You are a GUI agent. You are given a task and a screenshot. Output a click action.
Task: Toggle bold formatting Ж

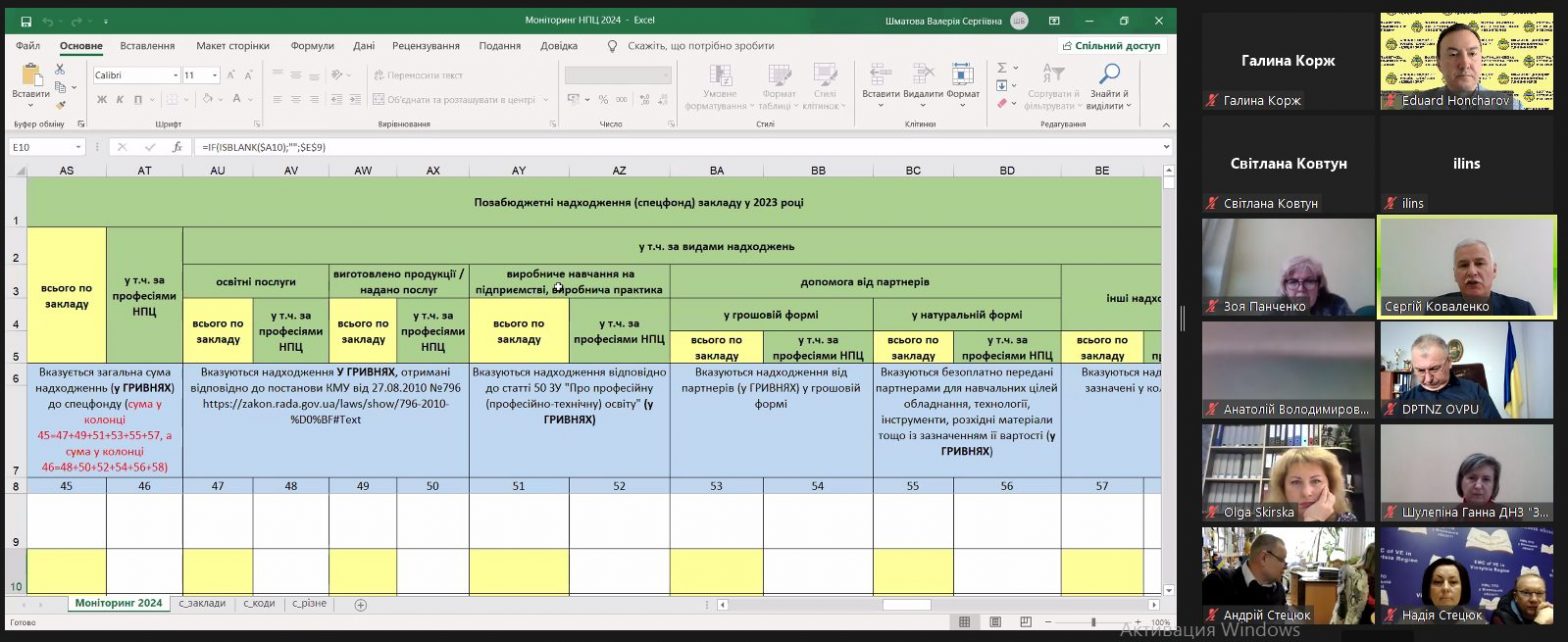pos(101,99)
